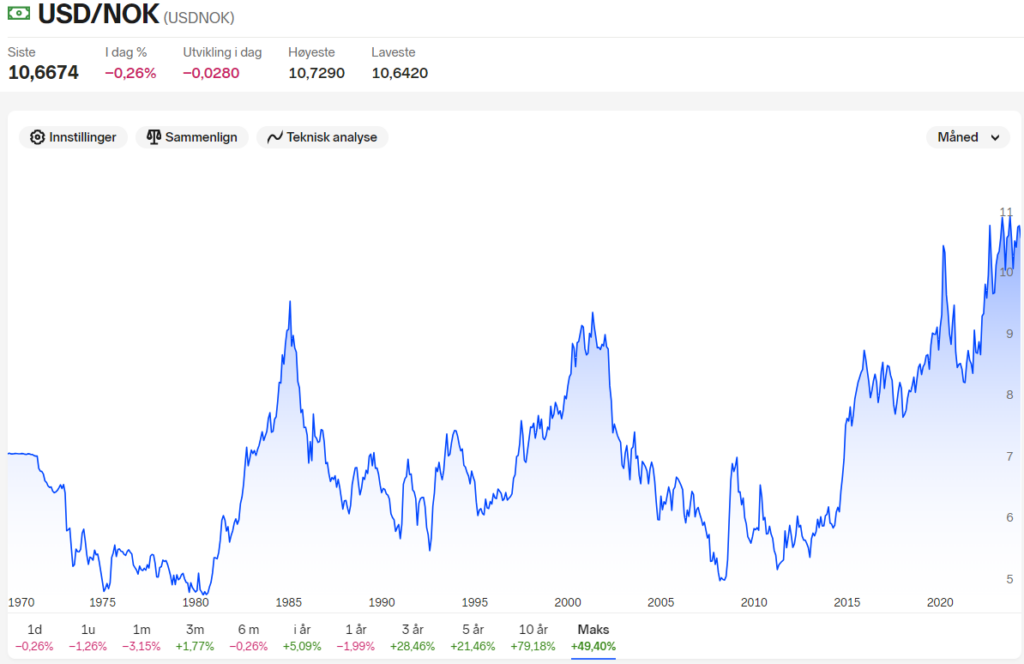Select the 5 år time range tab
Image resolution: width=1024 pixels, height=664 pixels.
click(x=473, y=637)
